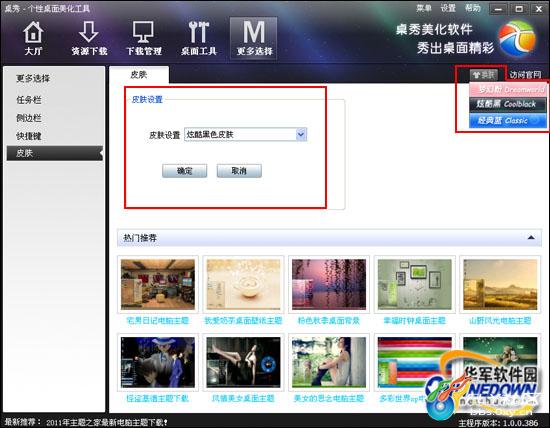Open the 美女的思念电脑主题 thumbnail
This screenshot has width=550, height=428.
[x=329, y=362]
